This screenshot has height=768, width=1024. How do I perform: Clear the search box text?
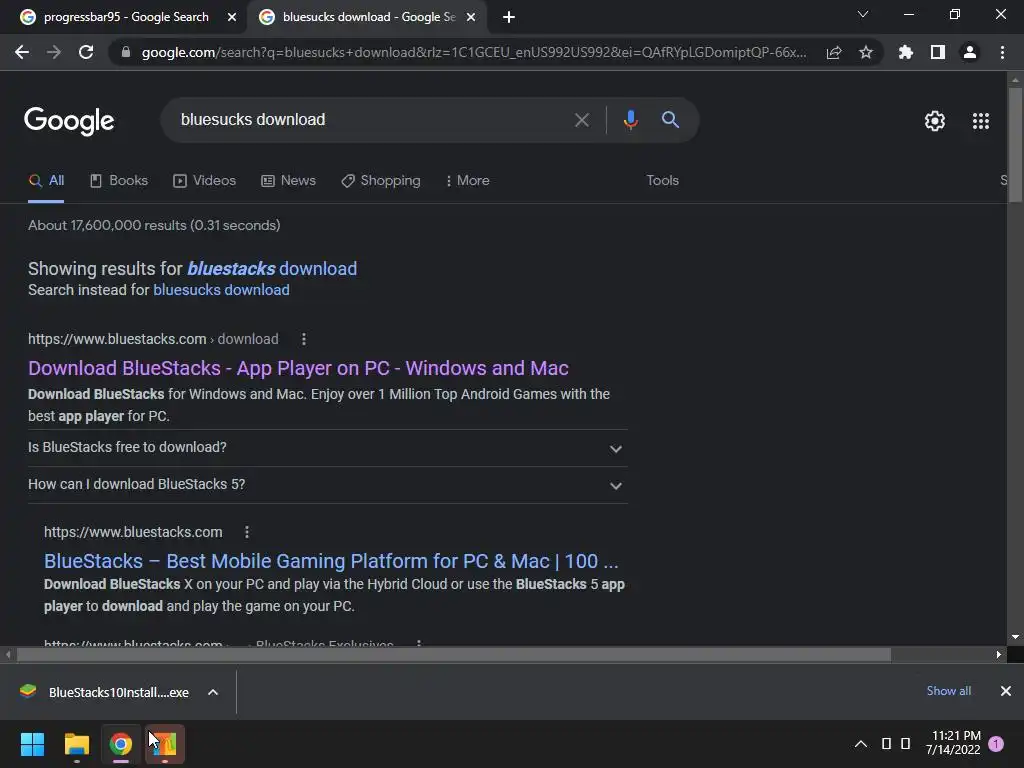(x=581, y=120)
